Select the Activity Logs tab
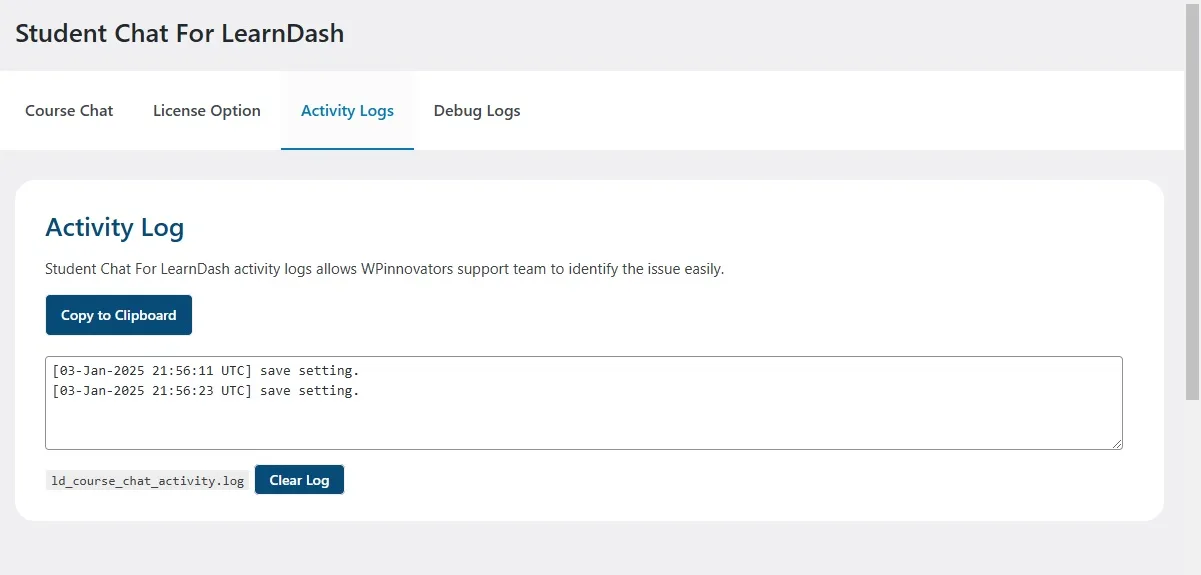 pos(347,111)
